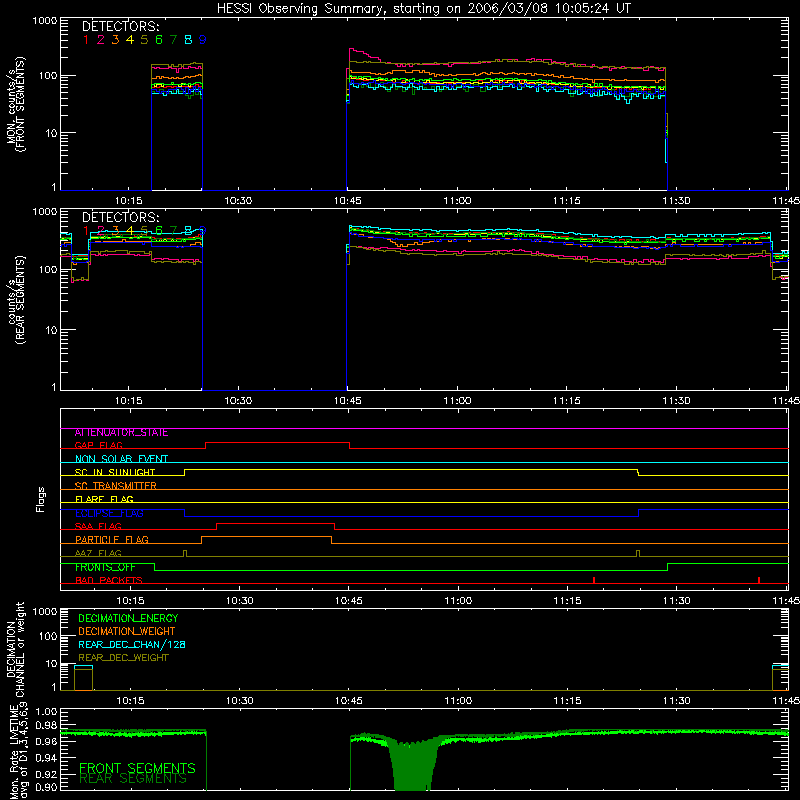Click the BAD_PACKETS red spike just after 11:15
The image size is (800, 800).
pos(594,580)
